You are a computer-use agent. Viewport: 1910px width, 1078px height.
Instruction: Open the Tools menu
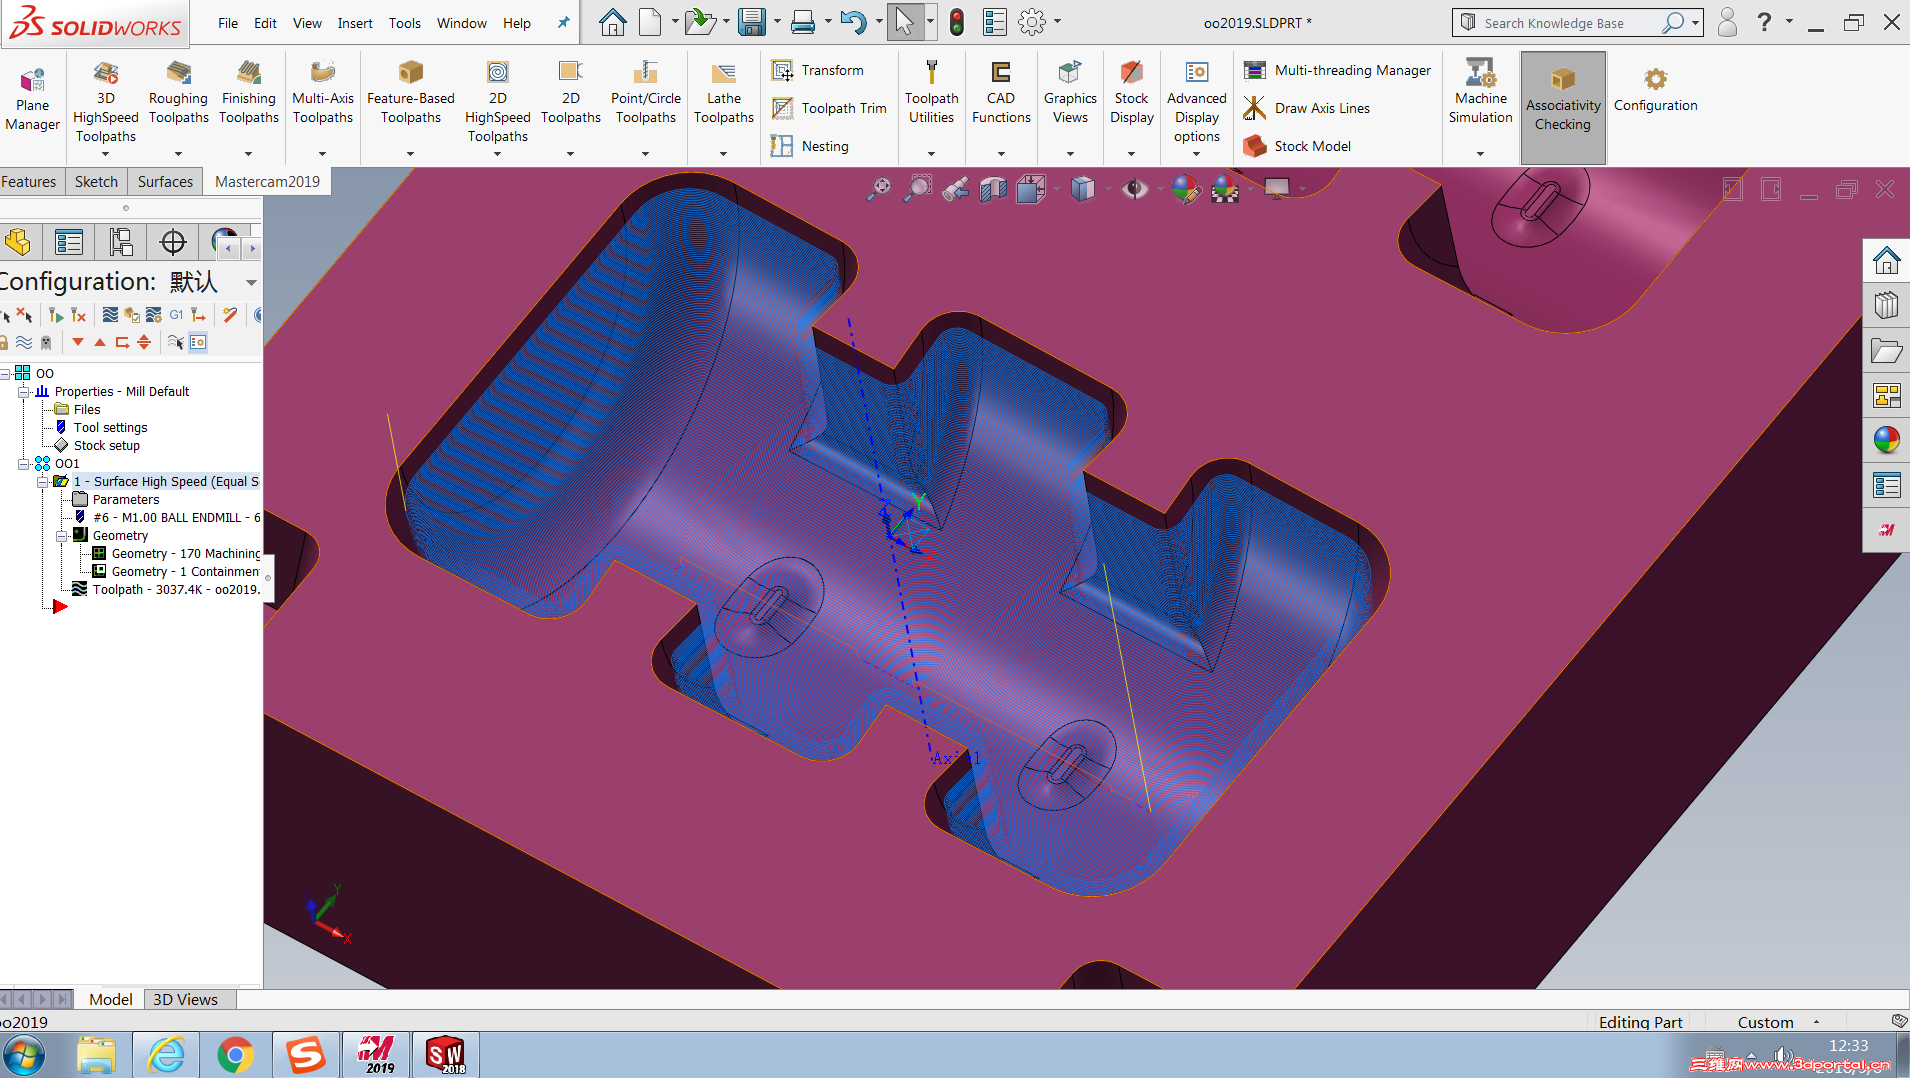(405, 23)
